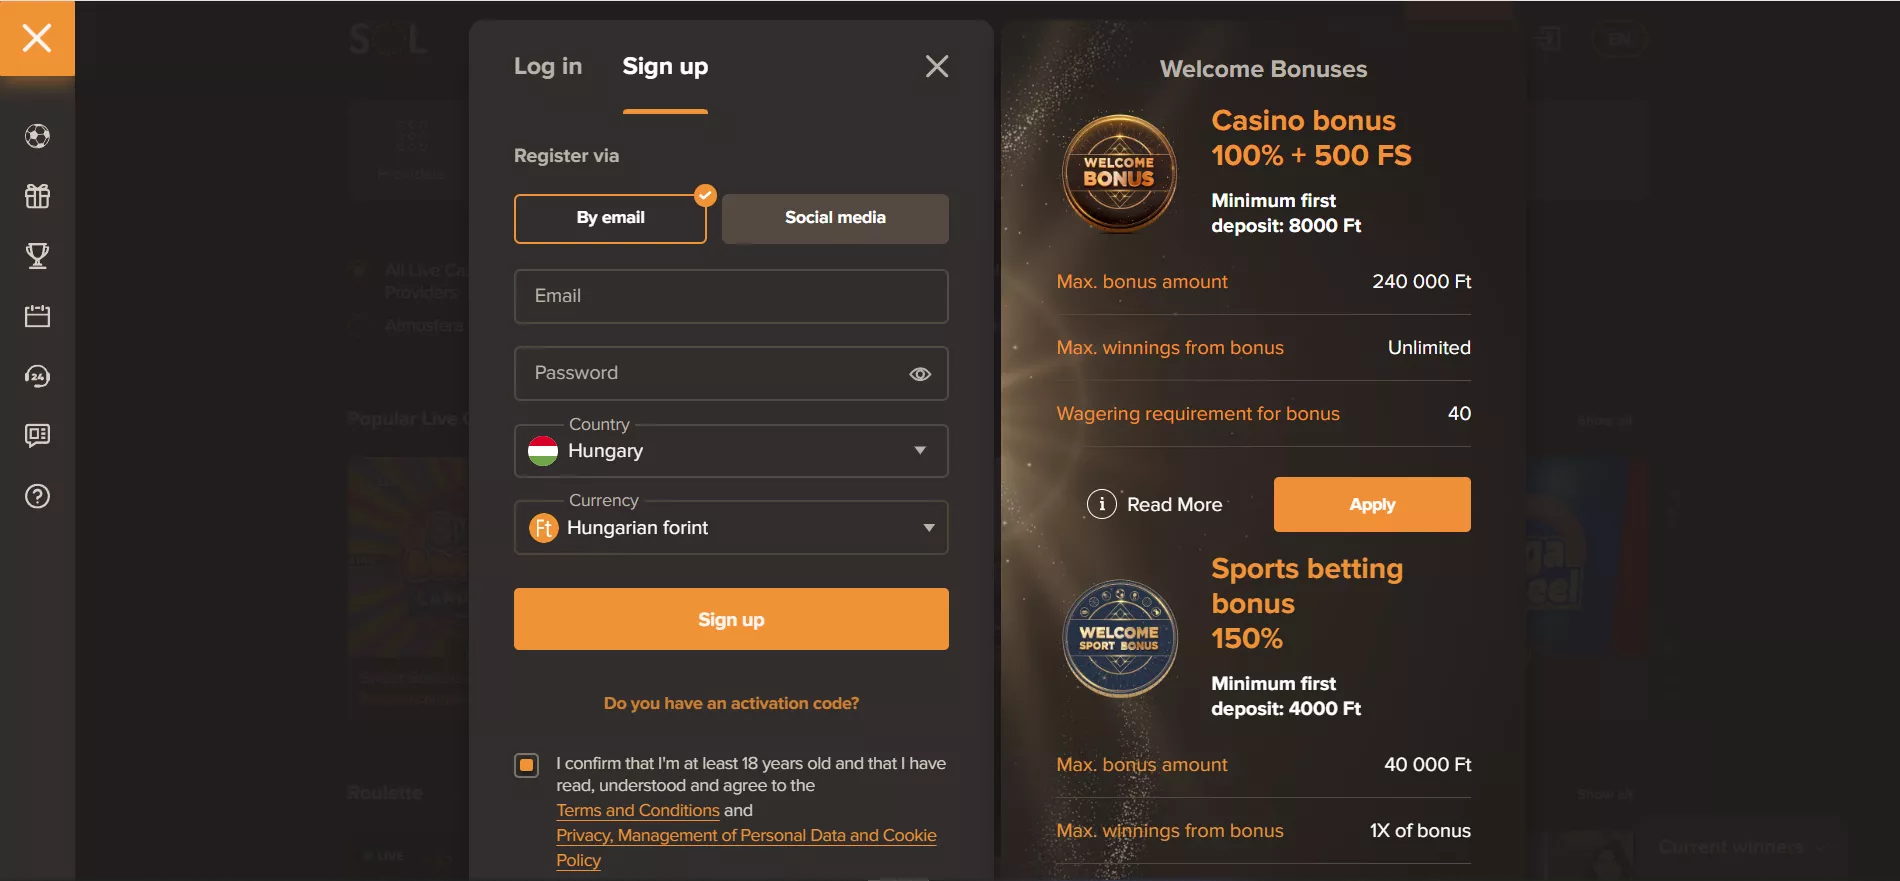This screenshot has width=1900, height=881.
Task: Expand the Currency Hungarian forint dropdown
Action: click(731, 527)
